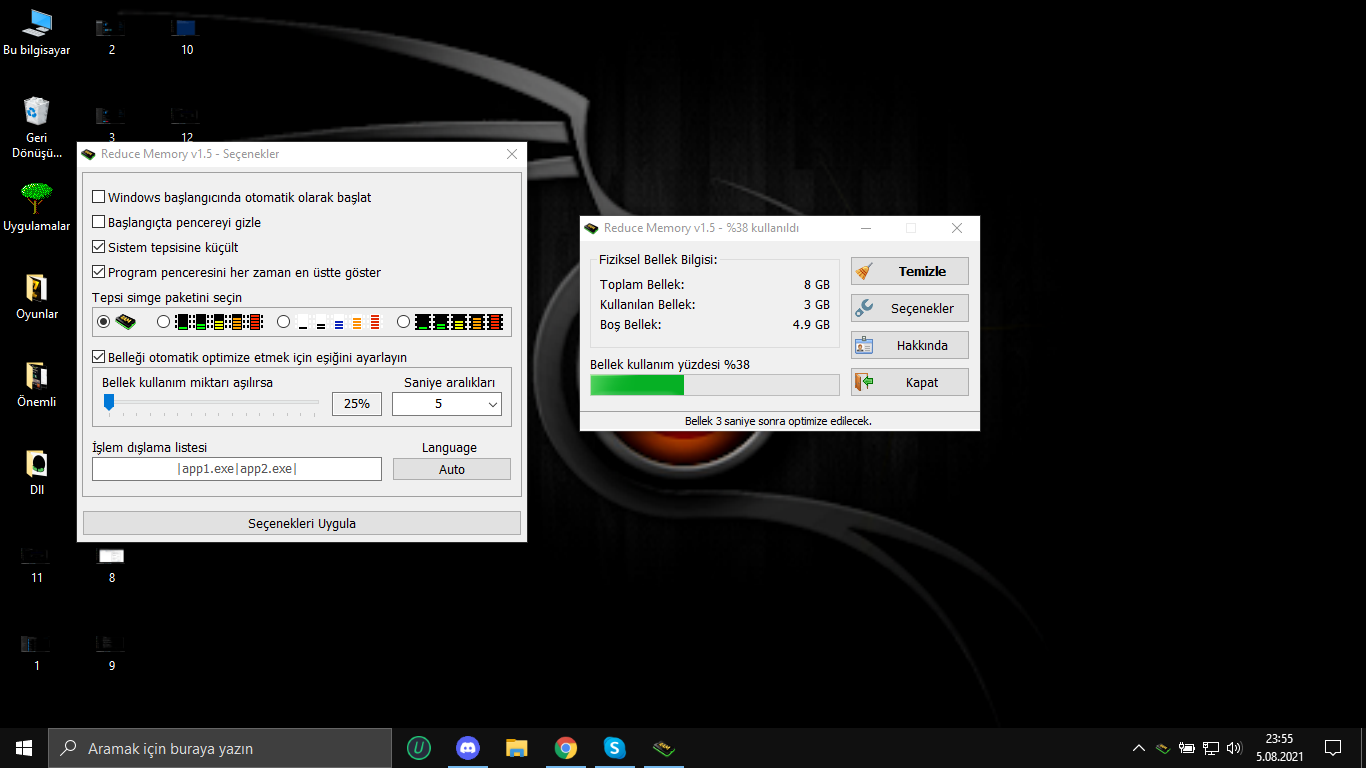
Task: Launch Google Chrome from the taskbar
Action: coord(566,748)
